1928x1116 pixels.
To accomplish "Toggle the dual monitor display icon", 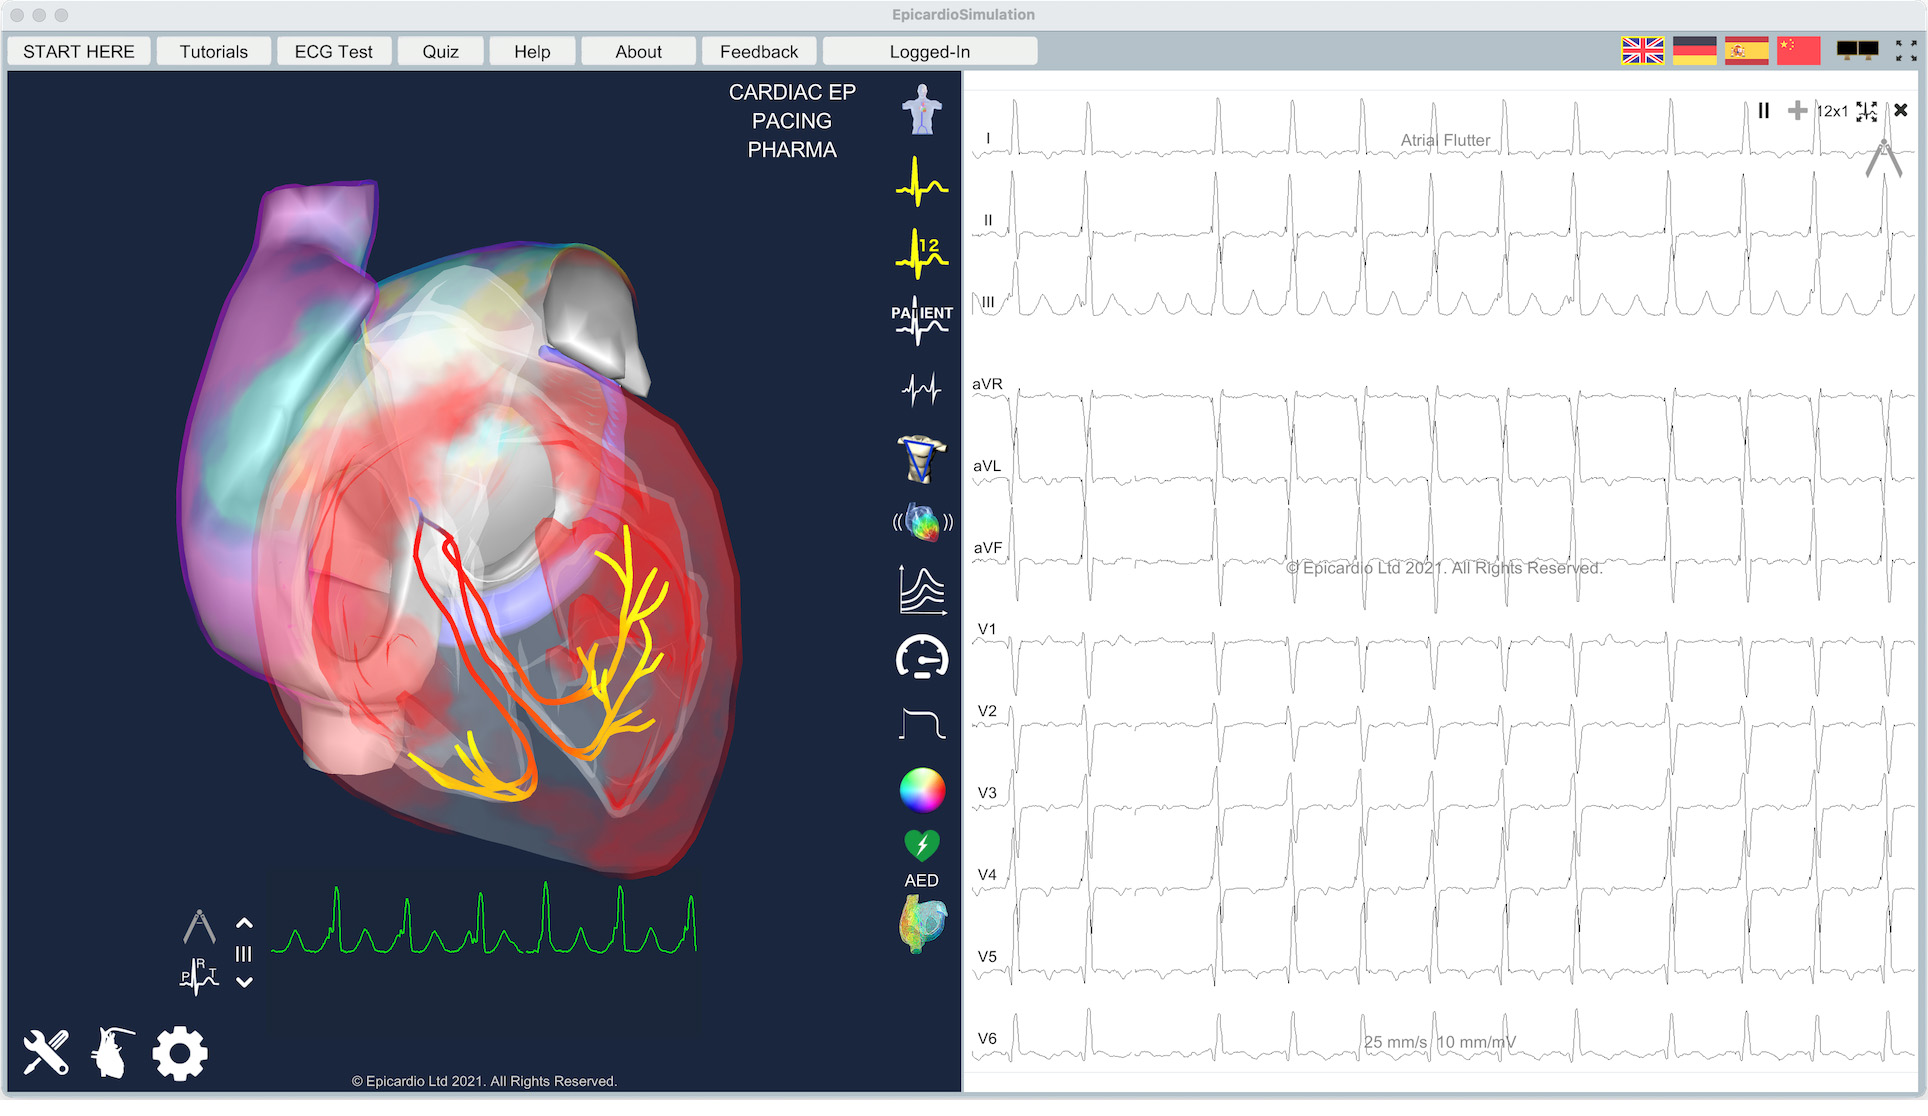I will pos(1857,50).
